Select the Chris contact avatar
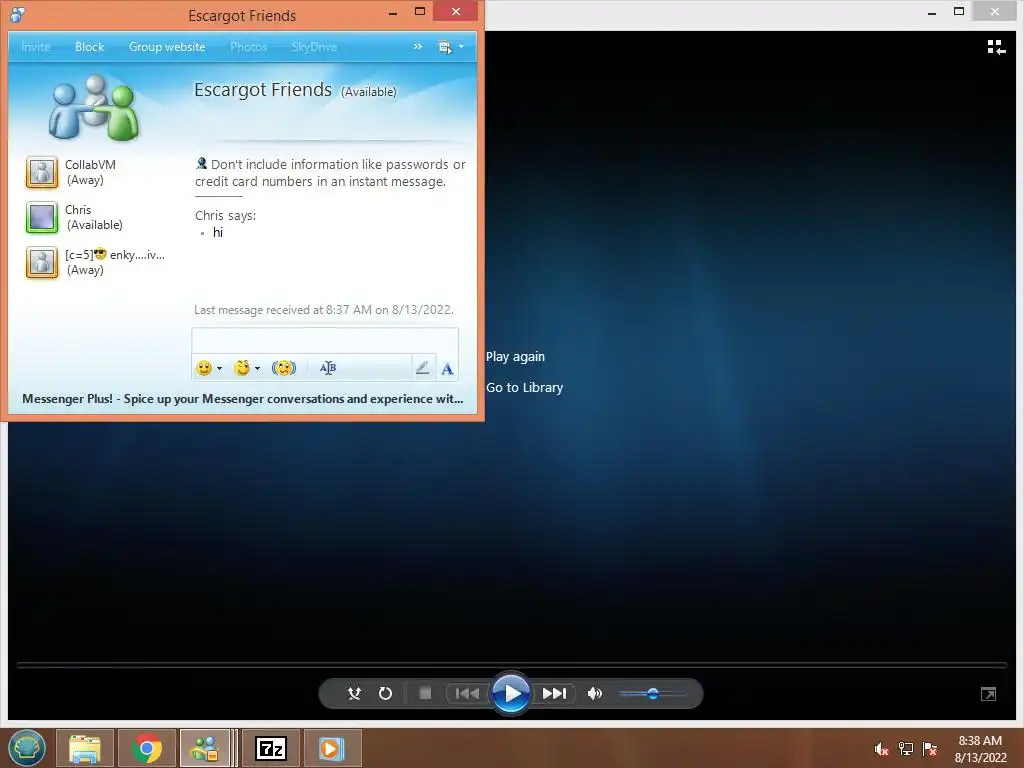The image size is (1024, 768). point(42,217)
